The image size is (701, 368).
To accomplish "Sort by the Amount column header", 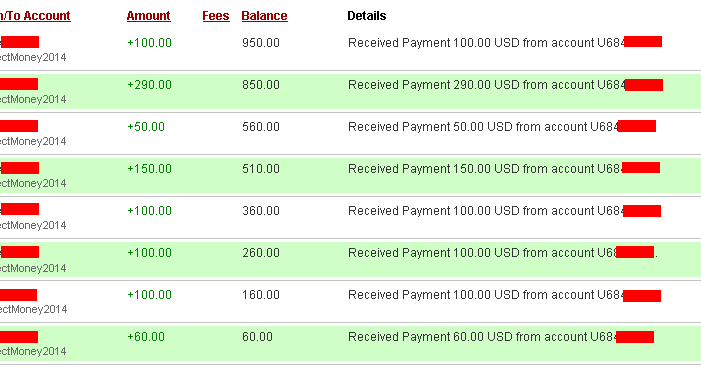I will [148, 16].
